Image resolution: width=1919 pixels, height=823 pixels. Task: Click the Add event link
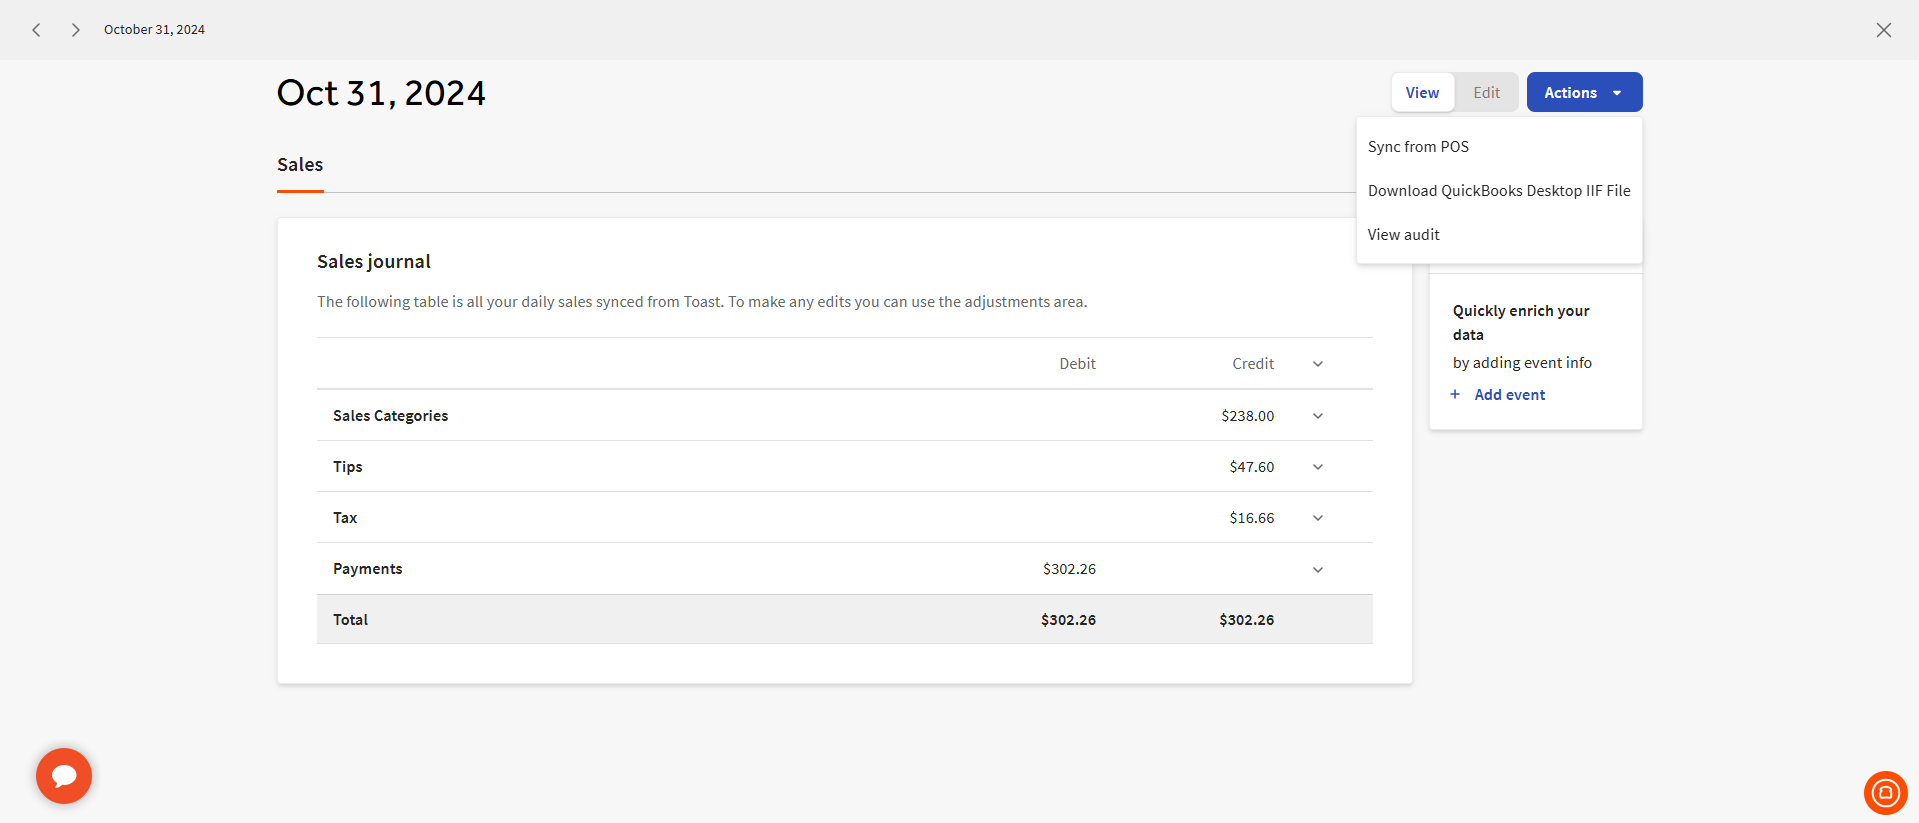click(x=1509, y=395)
